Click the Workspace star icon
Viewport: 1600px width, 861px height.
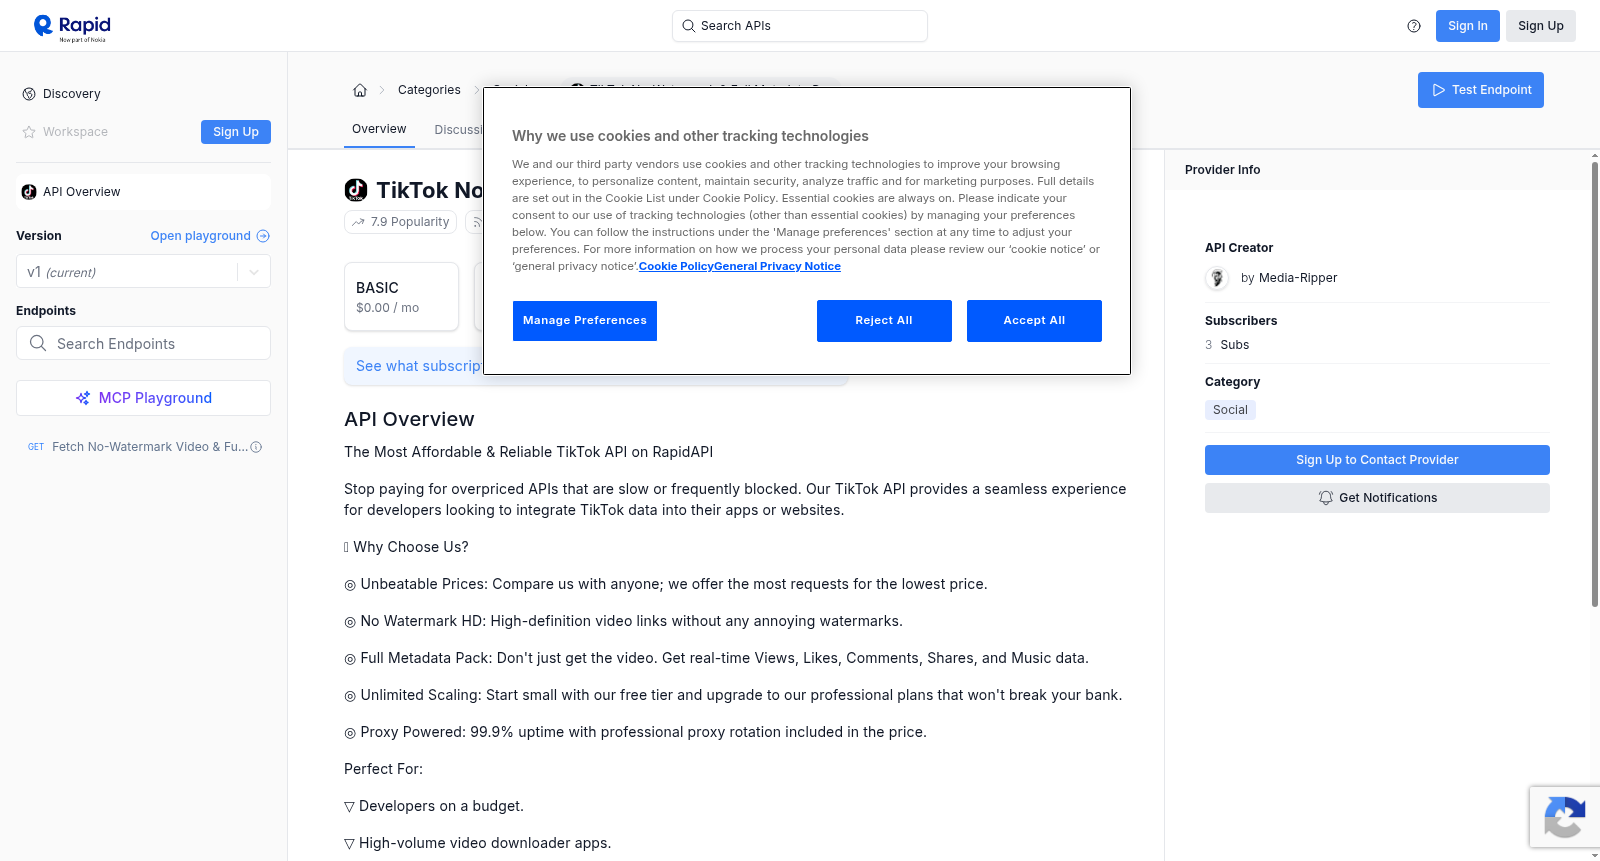click(x=29, y=132)
